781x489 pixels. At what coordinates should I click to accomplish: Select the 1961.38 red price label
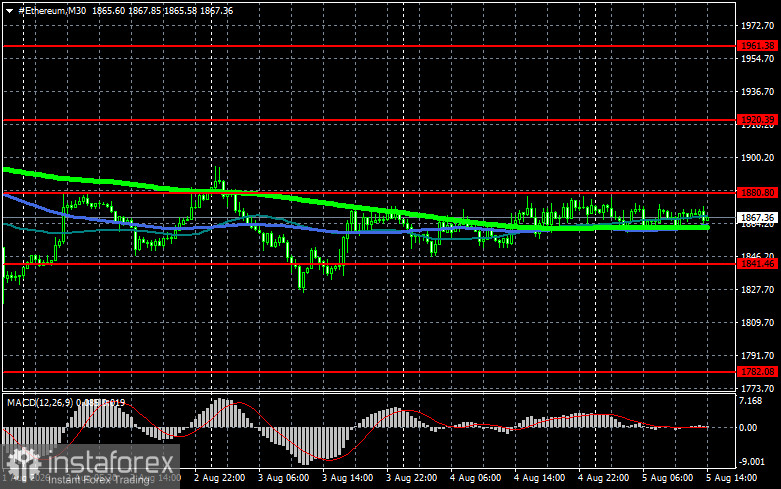pyautogui.click(x=758, y=45)
